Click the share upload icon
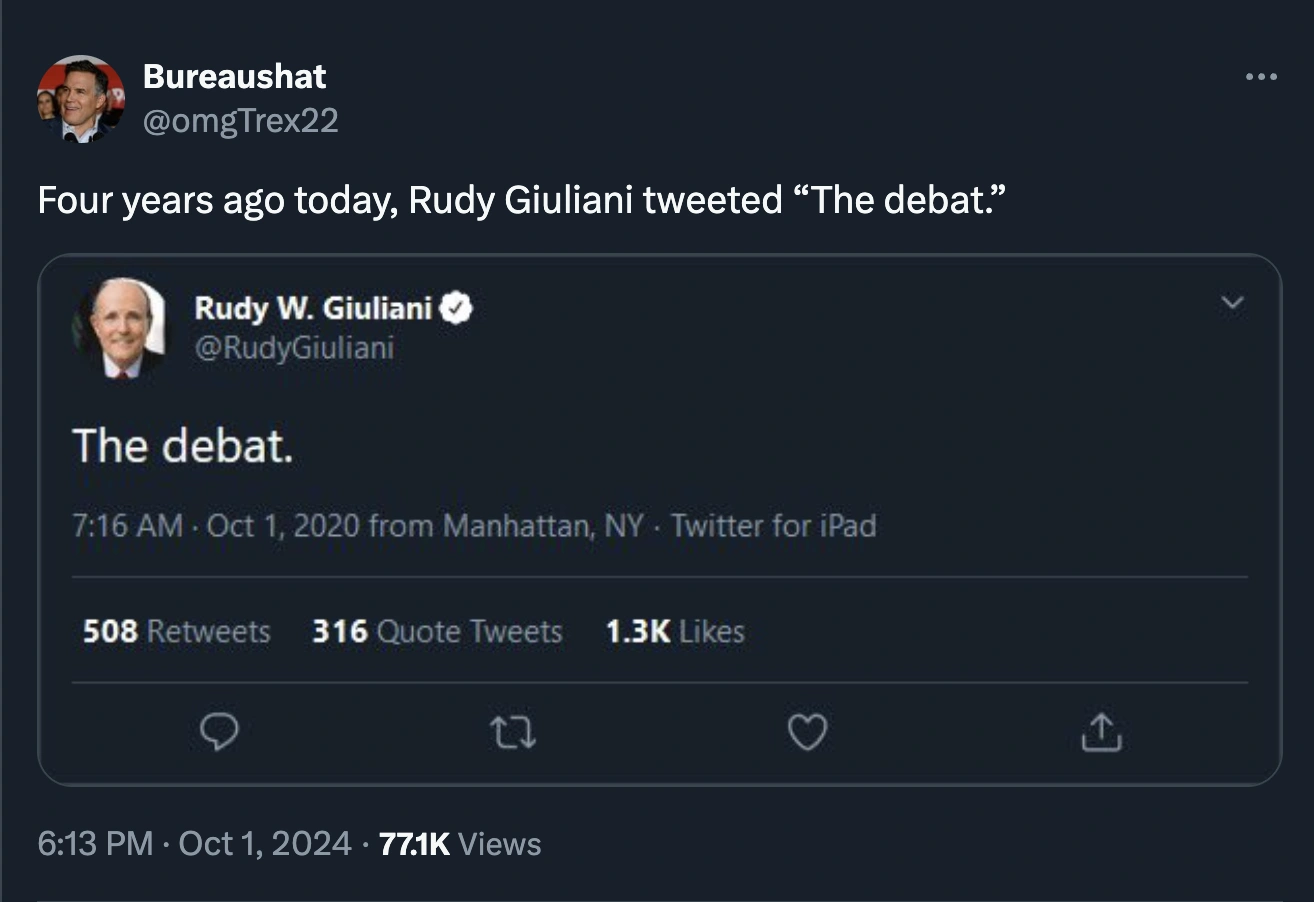This screenshot has height=902, width=1314. point(1100,734)
